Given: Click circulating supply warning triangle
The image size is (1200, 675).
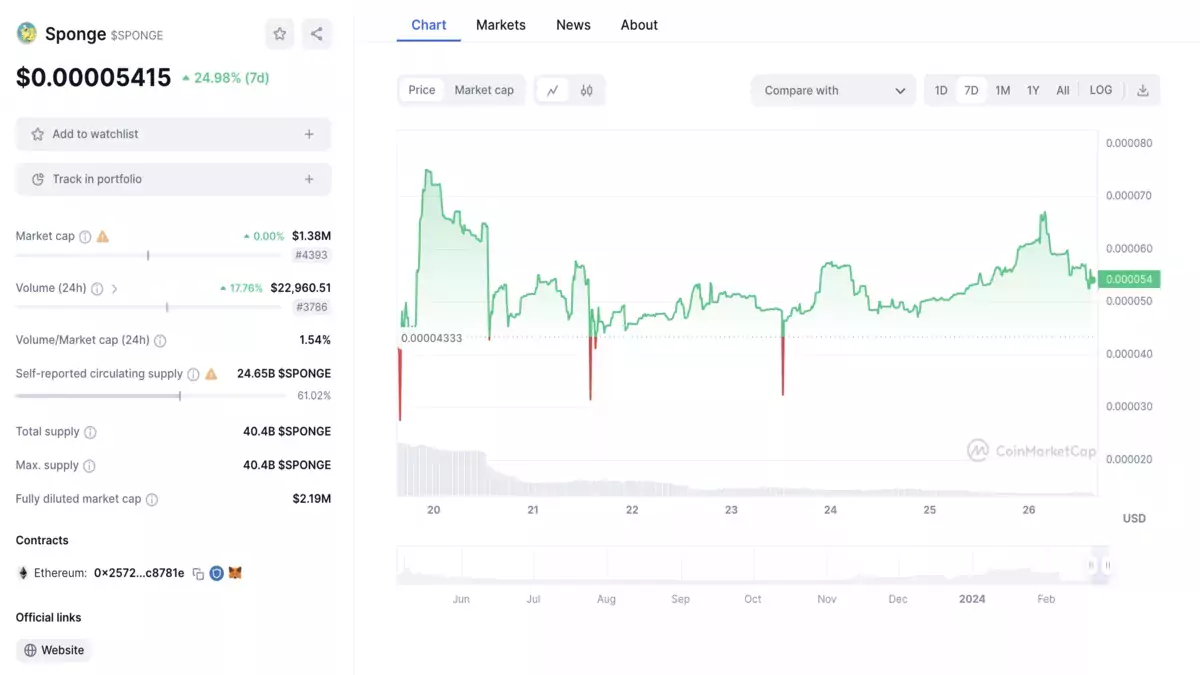Looking at the screenshot, I should point(211,374).
